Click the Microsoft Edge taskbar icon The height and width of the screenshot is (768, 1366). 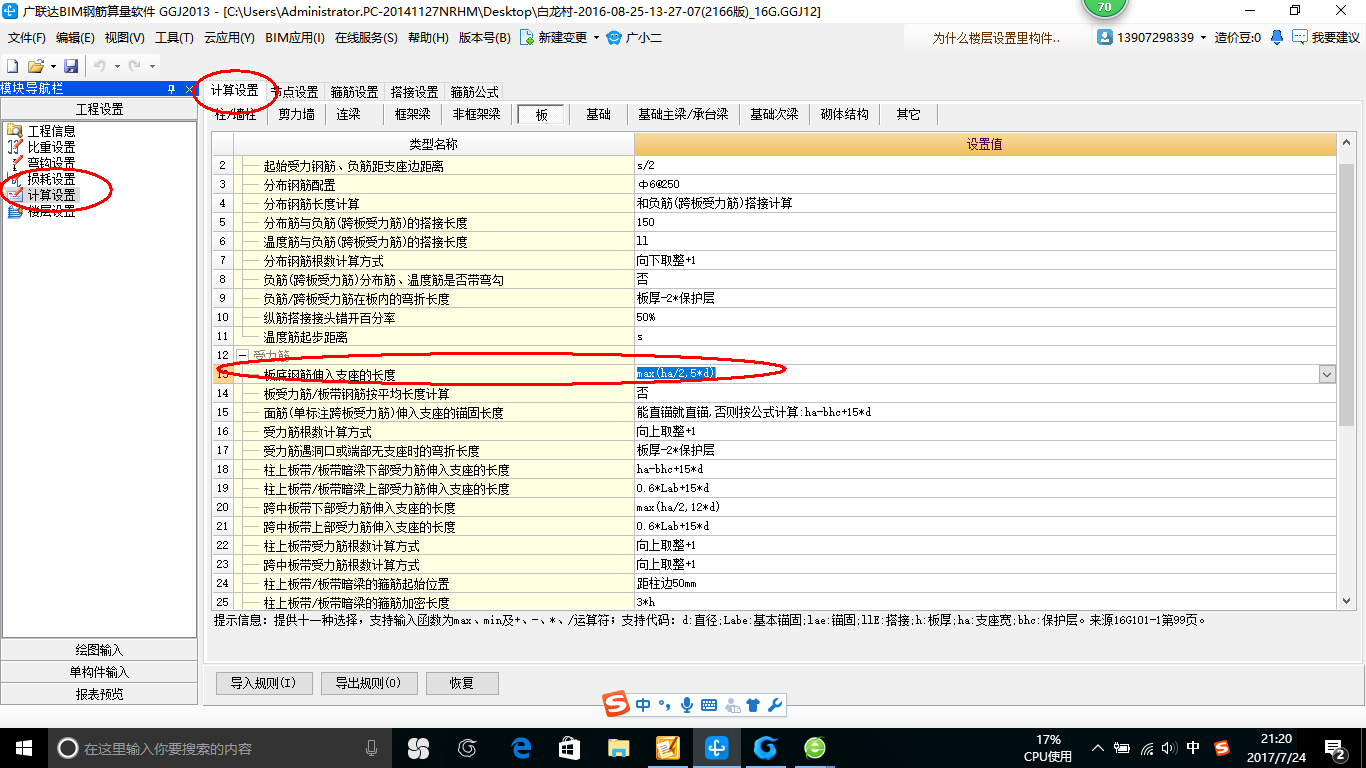coord(521,748)
